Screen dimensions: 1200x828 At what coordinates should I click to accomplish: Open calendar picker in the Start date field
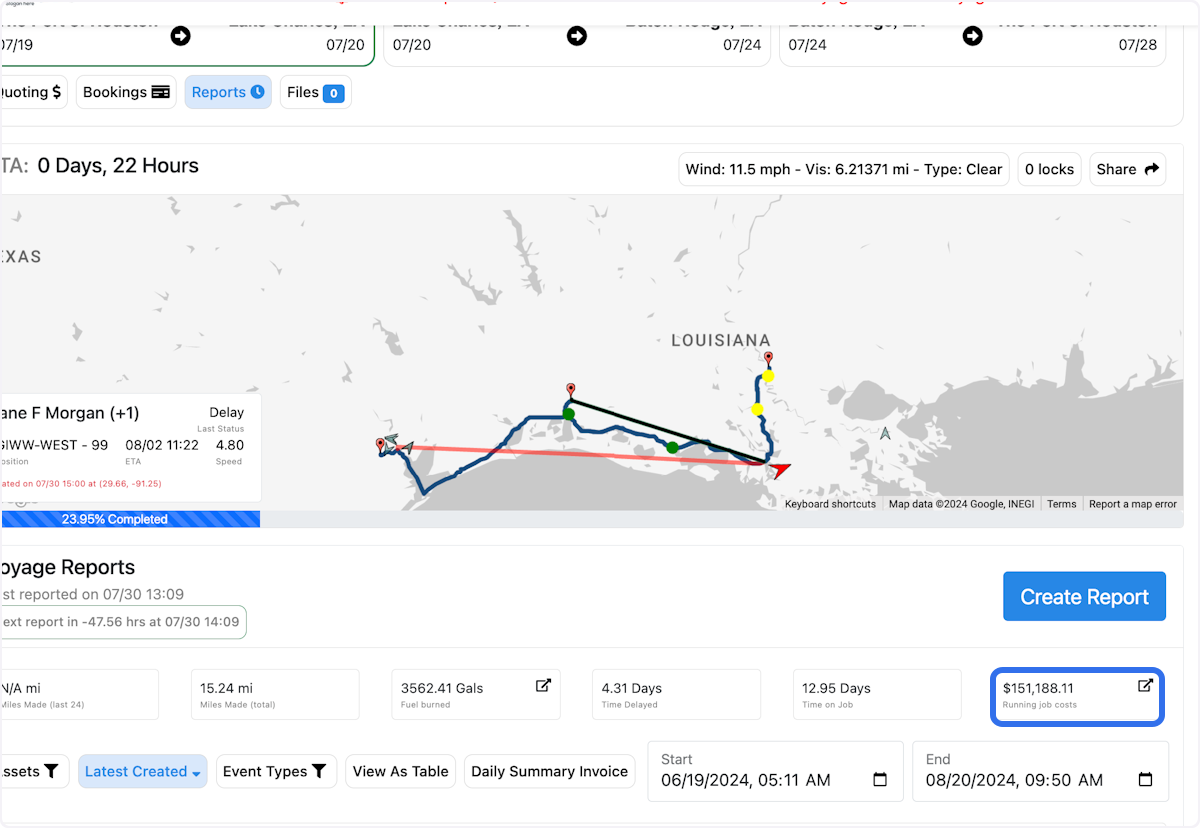[x=880, y=780]
